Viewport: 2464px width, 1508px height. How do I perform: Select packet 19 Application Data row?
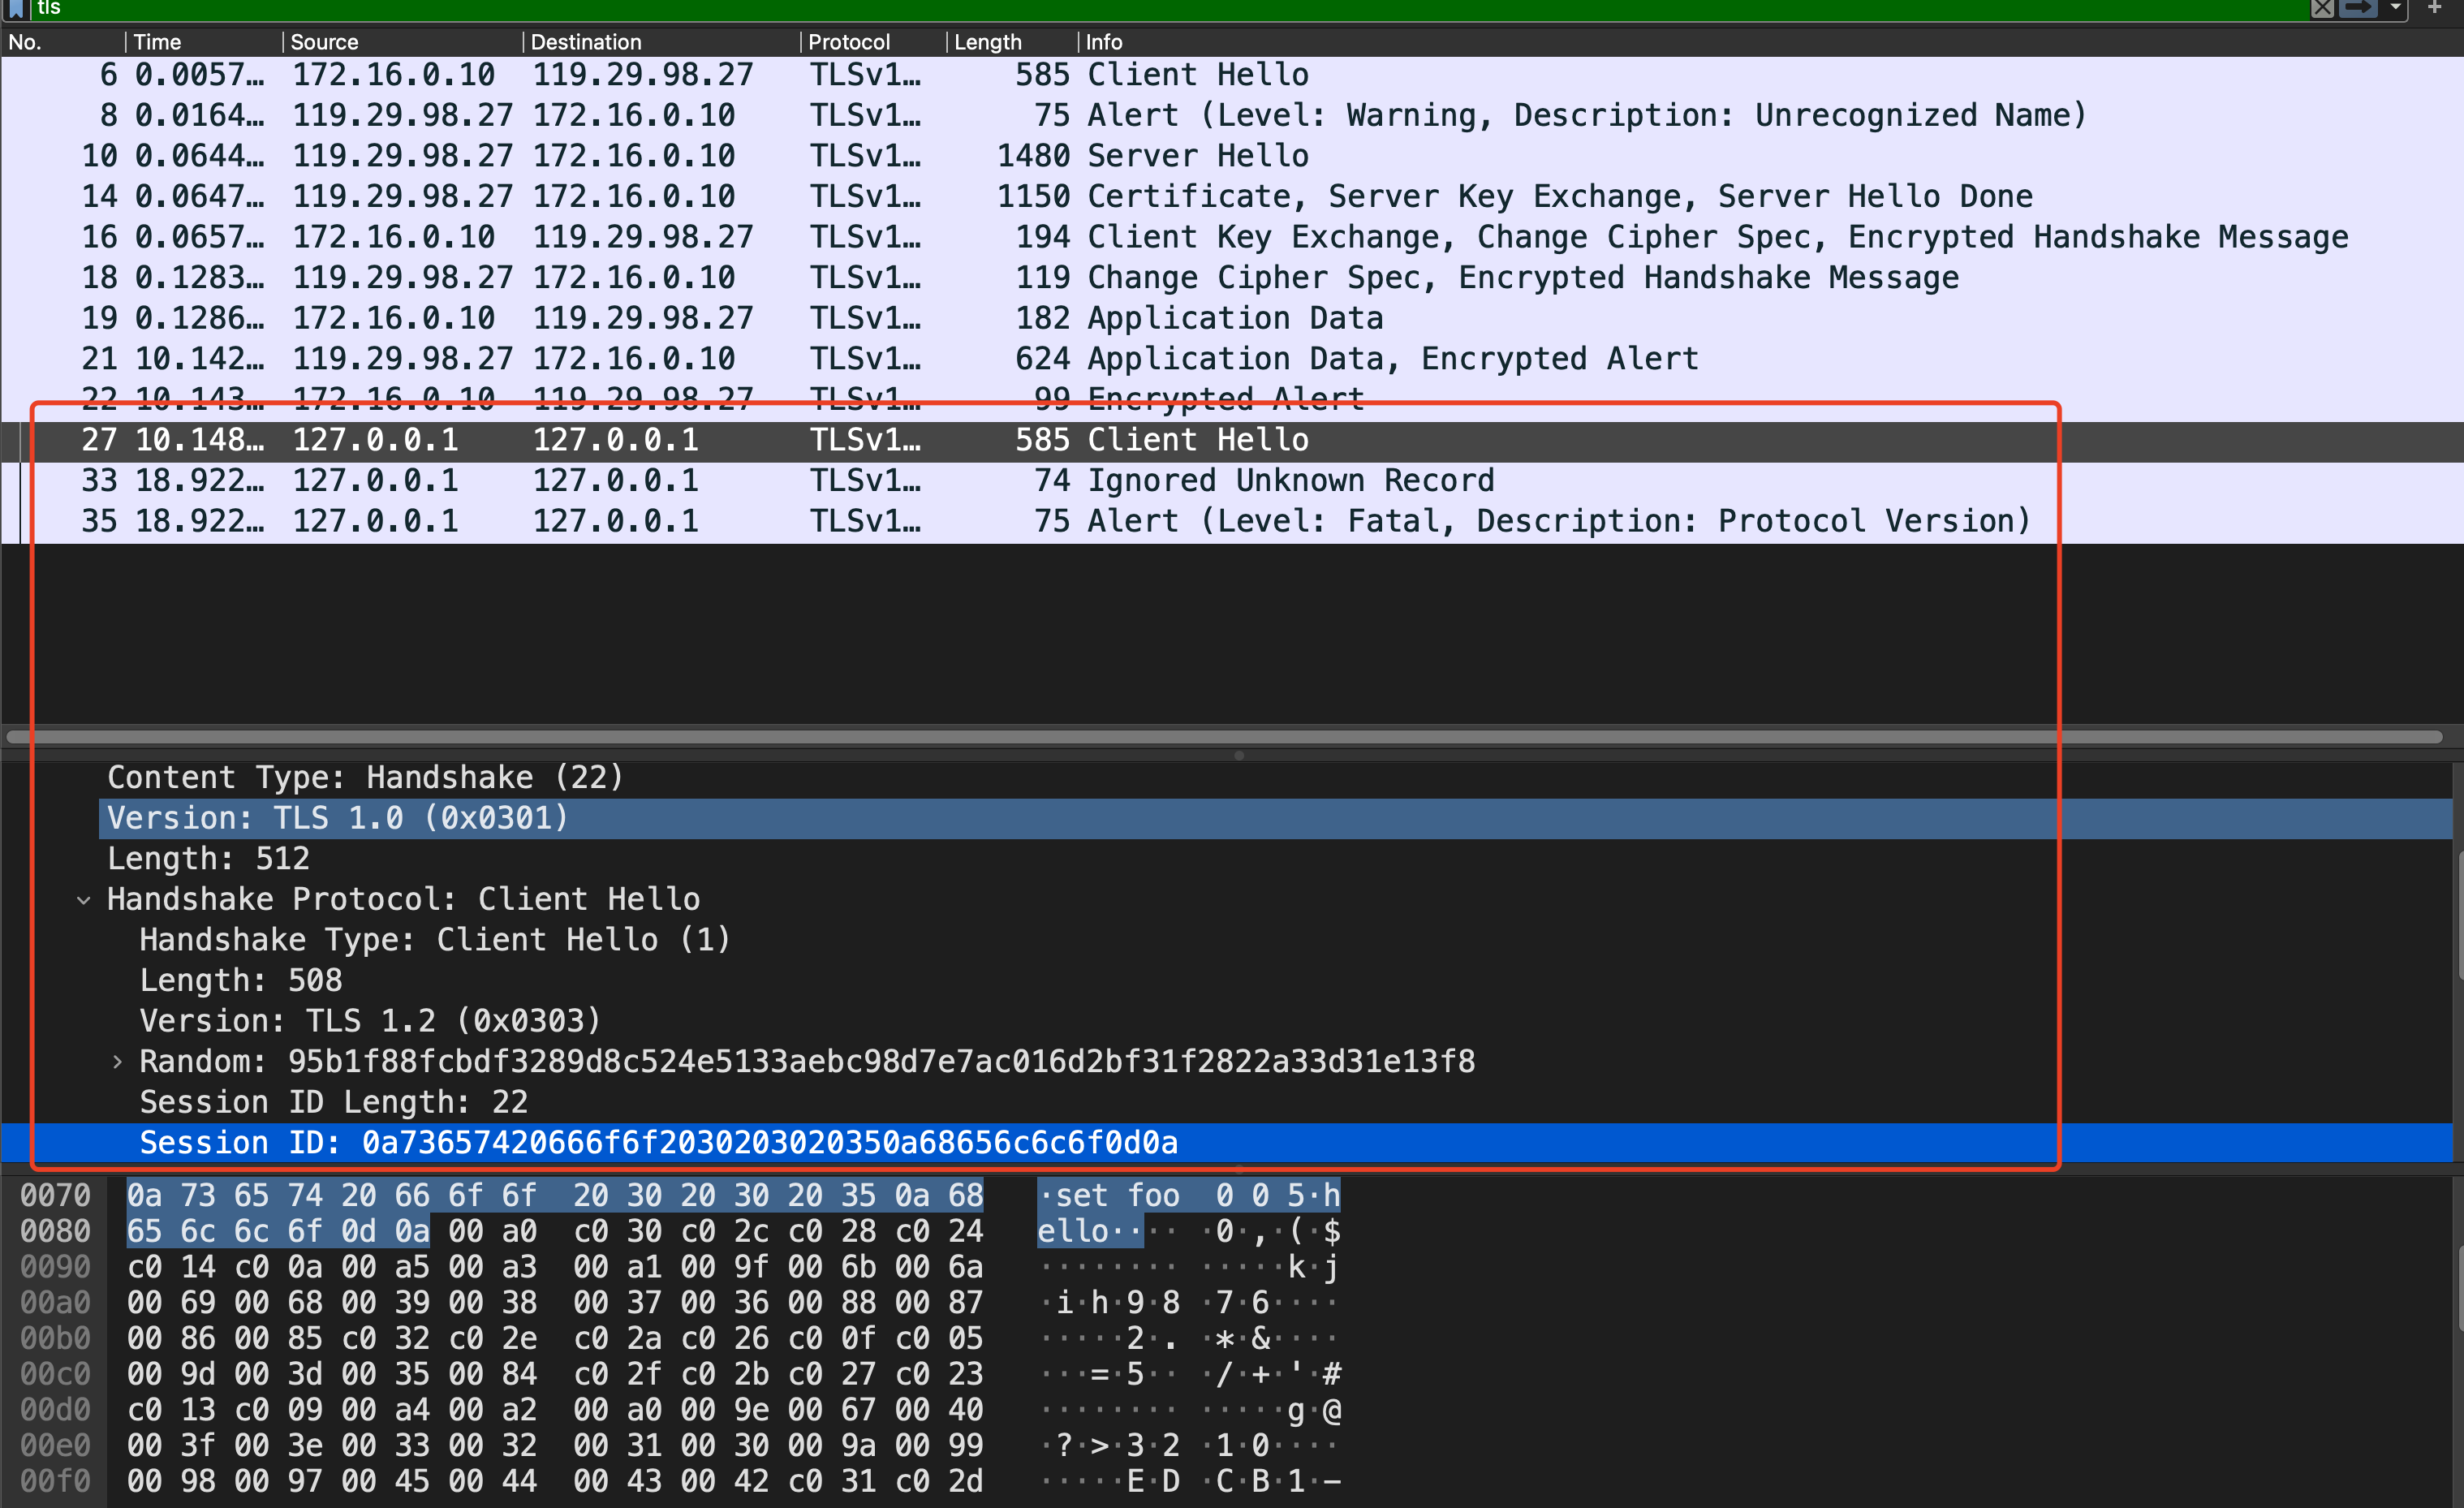click(x=1232, y=318)
